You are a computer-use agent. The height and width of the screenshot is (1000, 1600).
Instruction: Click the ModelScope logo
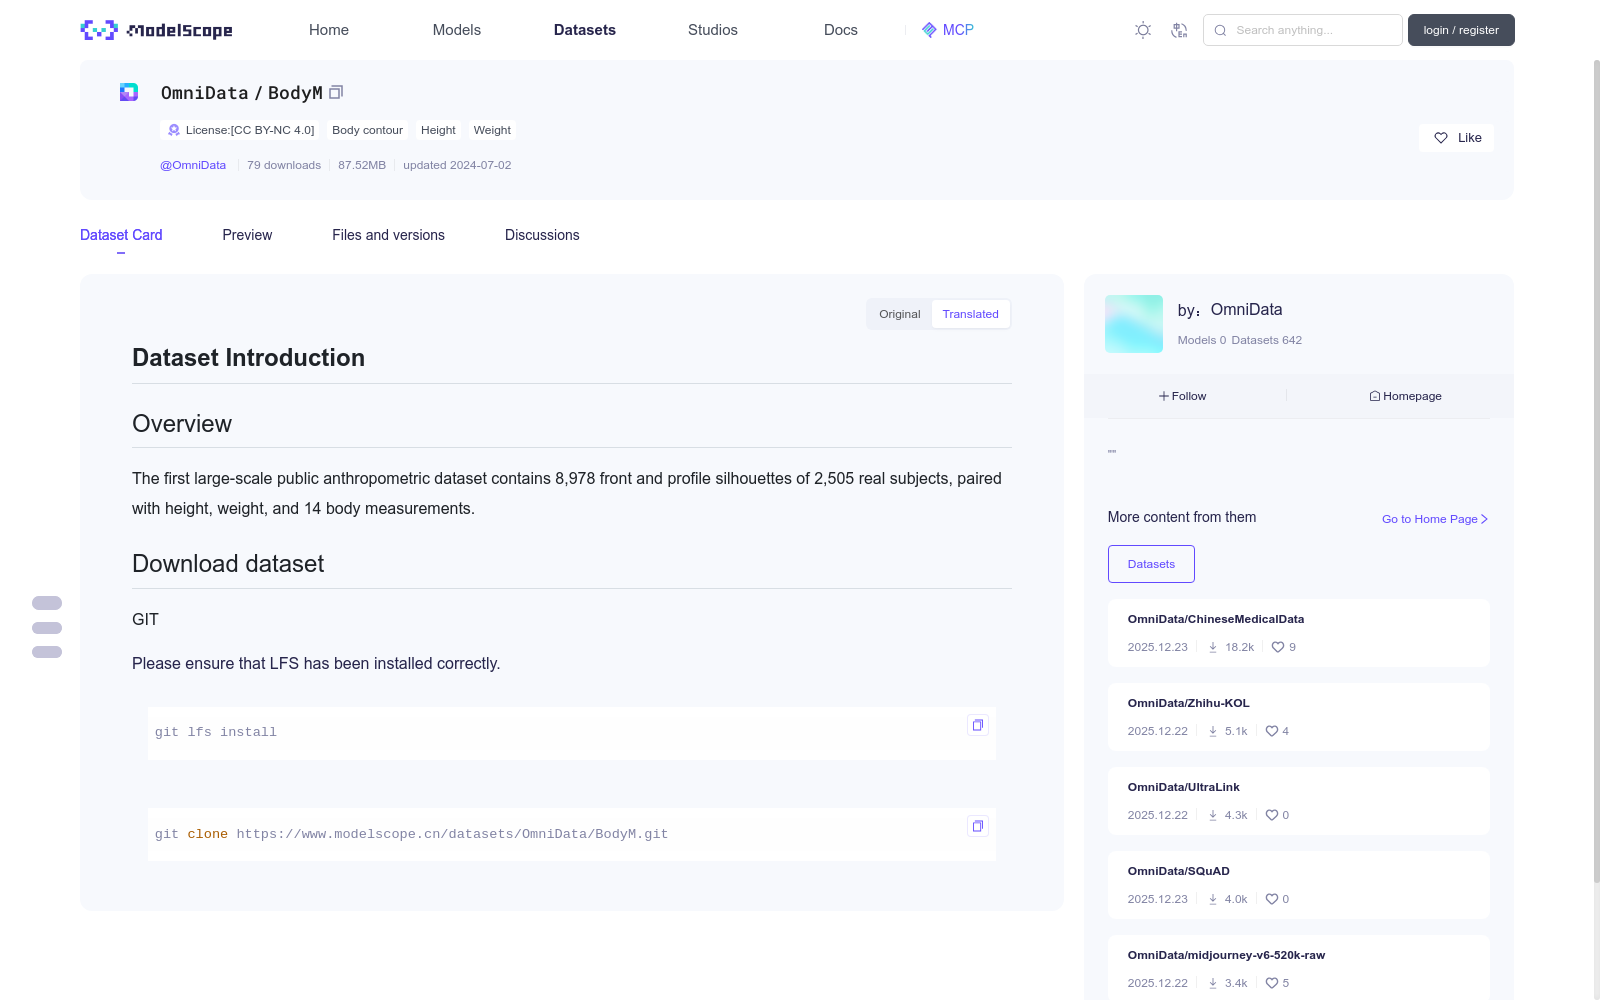[157, 30]
